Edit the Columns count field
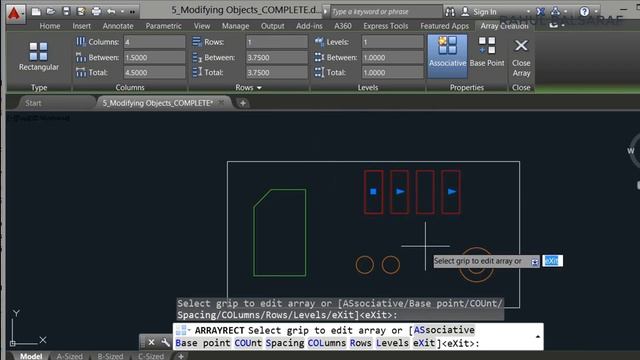Screen dimensions: 640x360 tap(154, 42)
